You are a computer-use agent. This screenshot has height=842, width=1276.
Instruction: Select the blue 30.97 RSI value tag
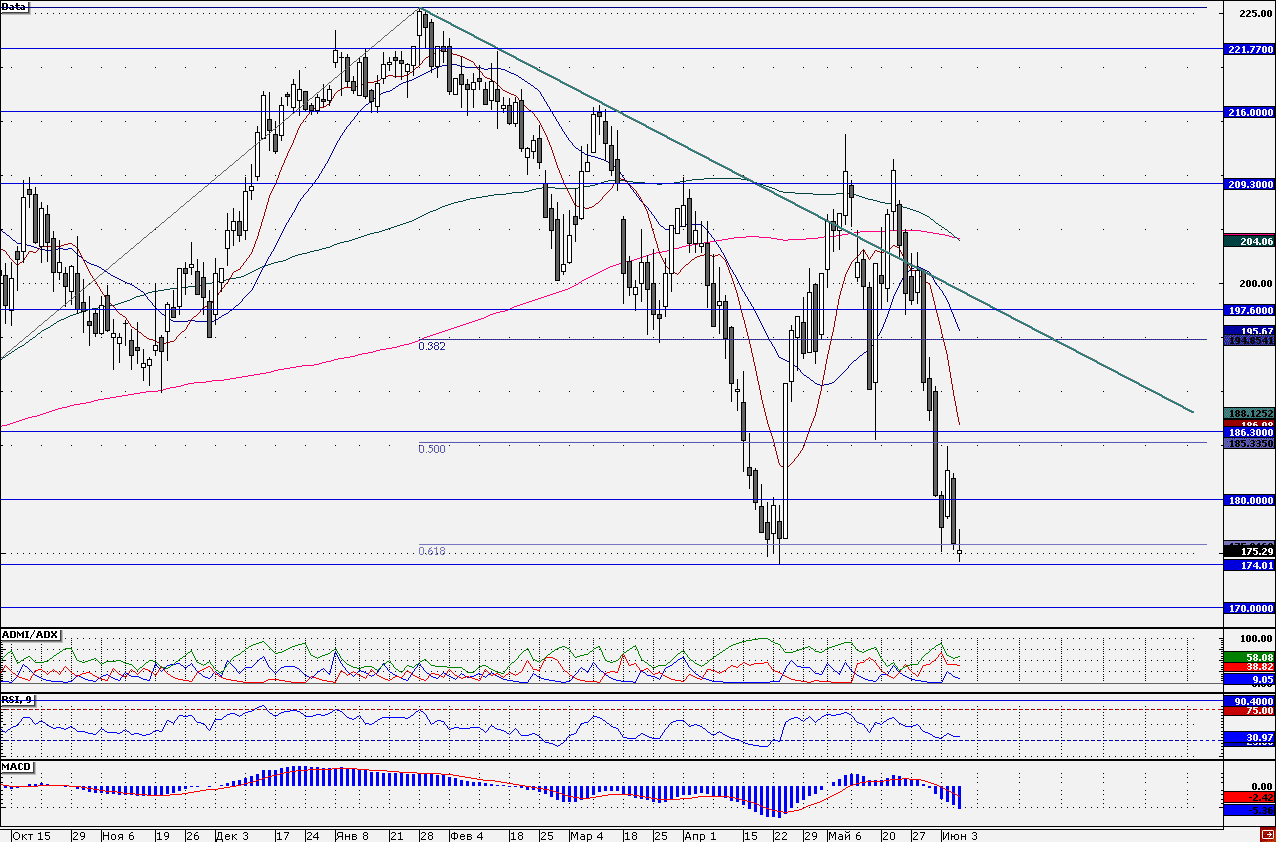click(1249, 737)
